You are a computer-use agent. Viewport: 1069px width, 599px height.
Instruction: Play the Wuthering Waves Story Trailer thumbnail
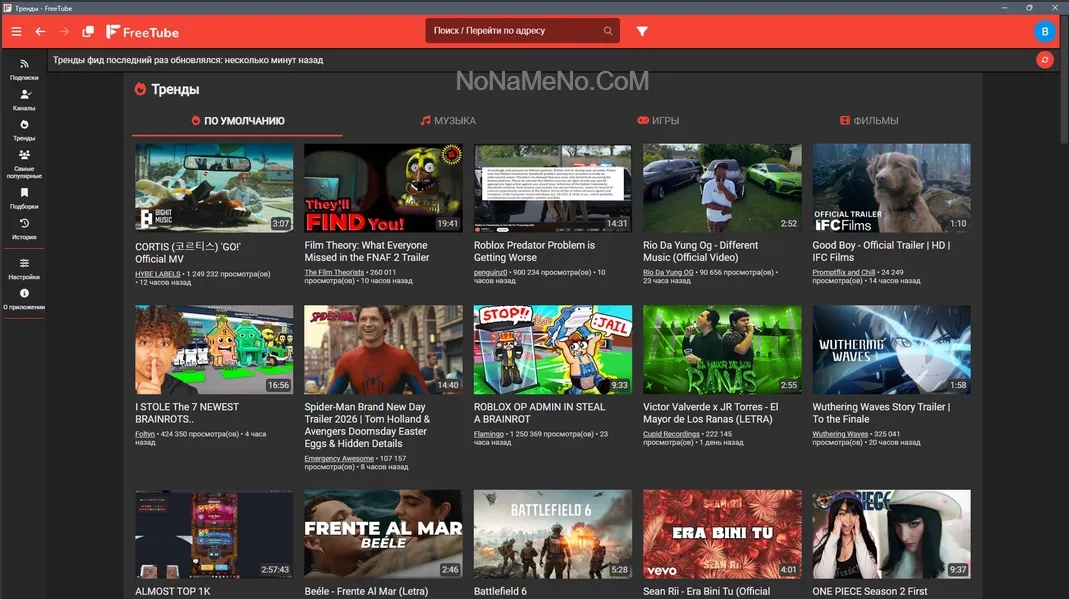point(891,350)
